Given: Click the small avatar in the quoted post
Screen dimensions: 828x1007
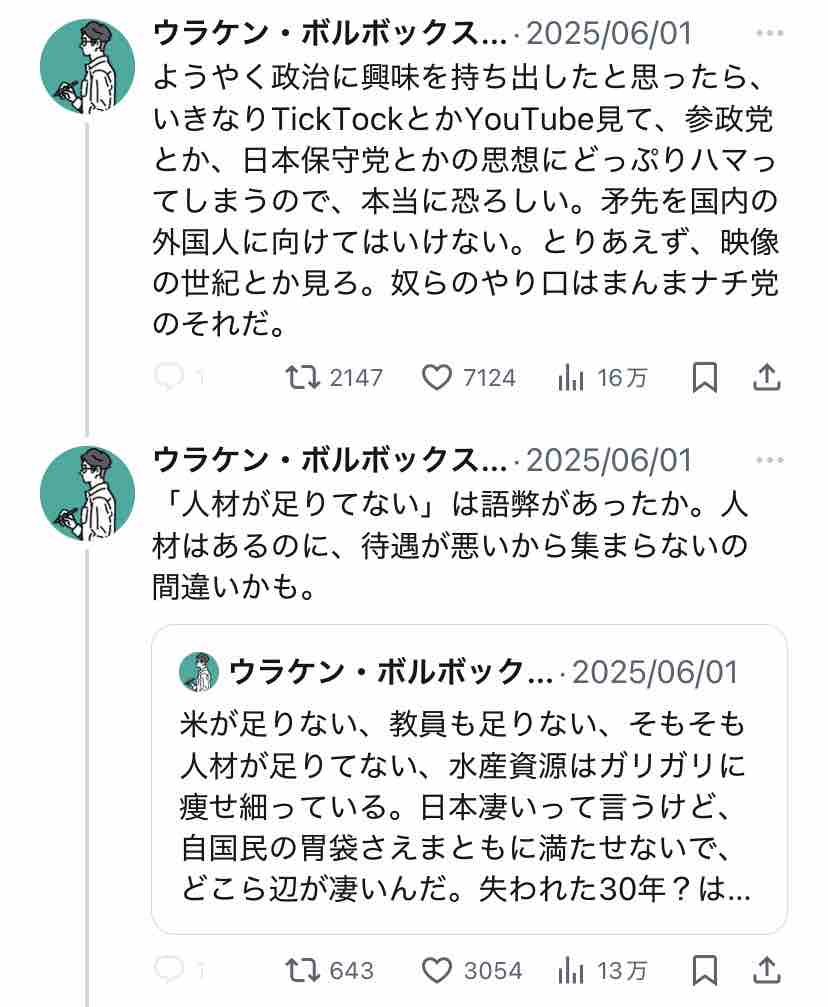Looking at the screenshot, I should [x=199, y=672].
